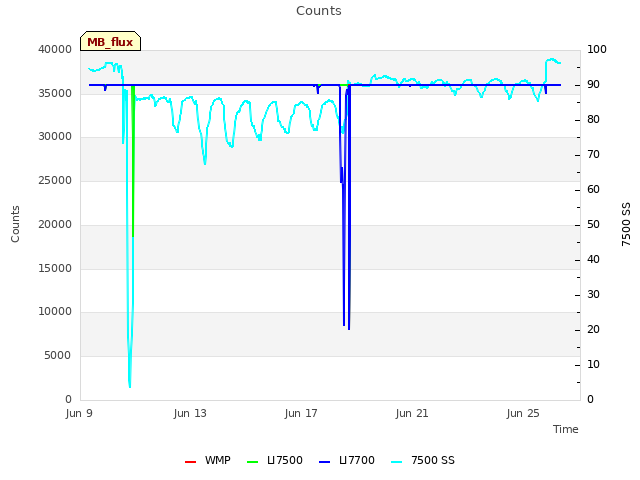Click the 40000 left axis value
The width and height of the screenshot is (640, 480).
pyautogui.click(x=55, y=49)
